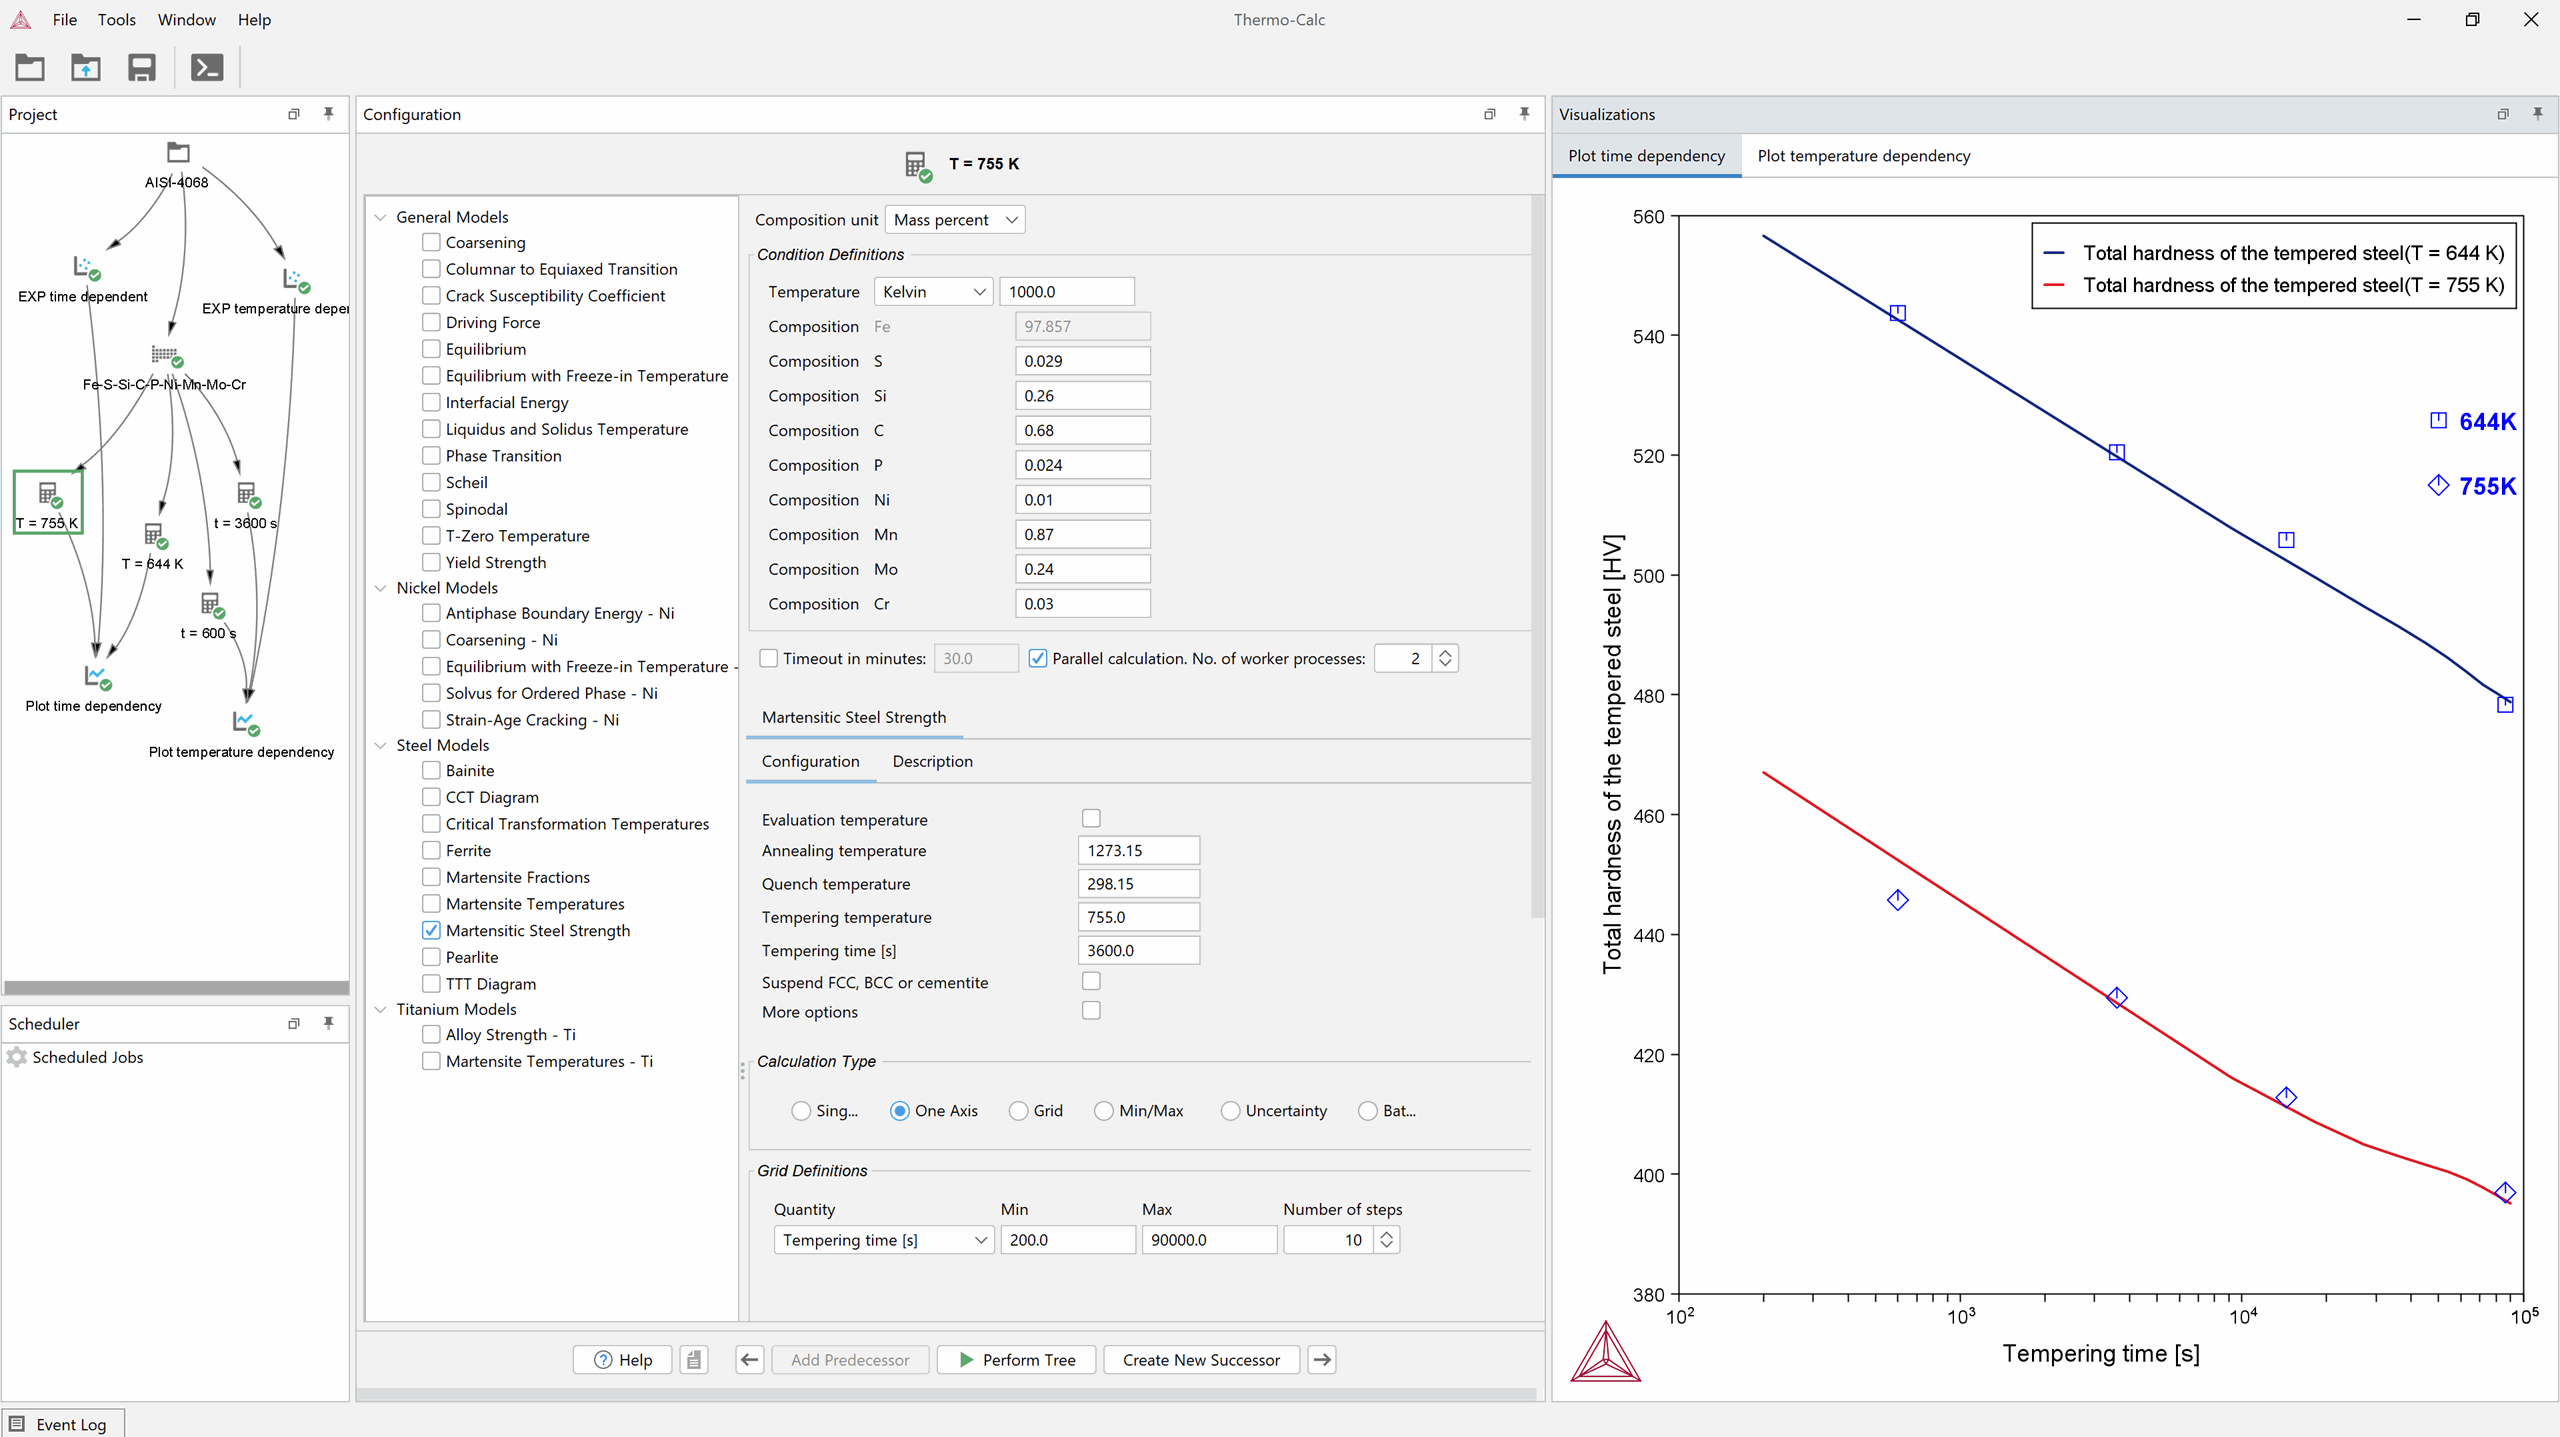
Task: Select the Plot time dependency node
Action: (x=97, y=677)
